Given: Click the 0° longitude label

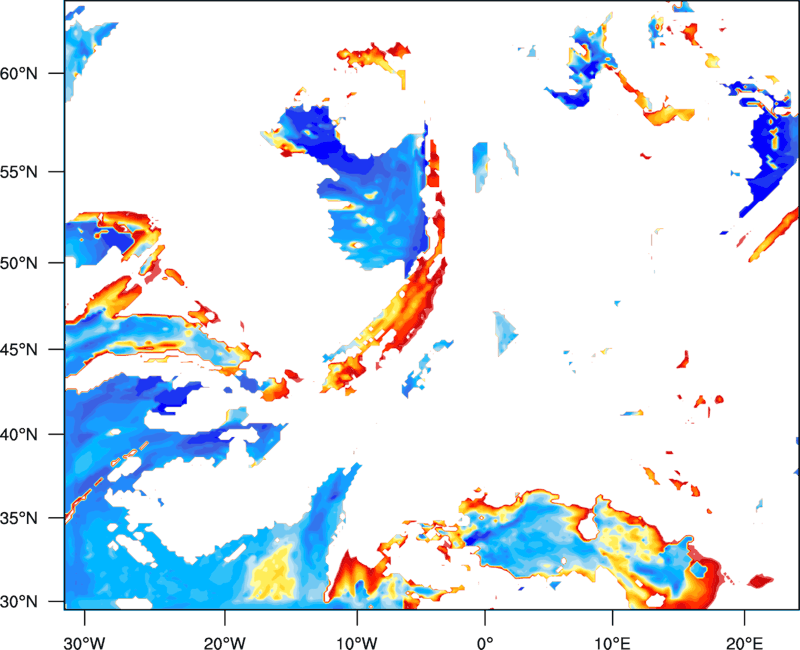Looking at the screenshot, I should [x=485, y=643].
